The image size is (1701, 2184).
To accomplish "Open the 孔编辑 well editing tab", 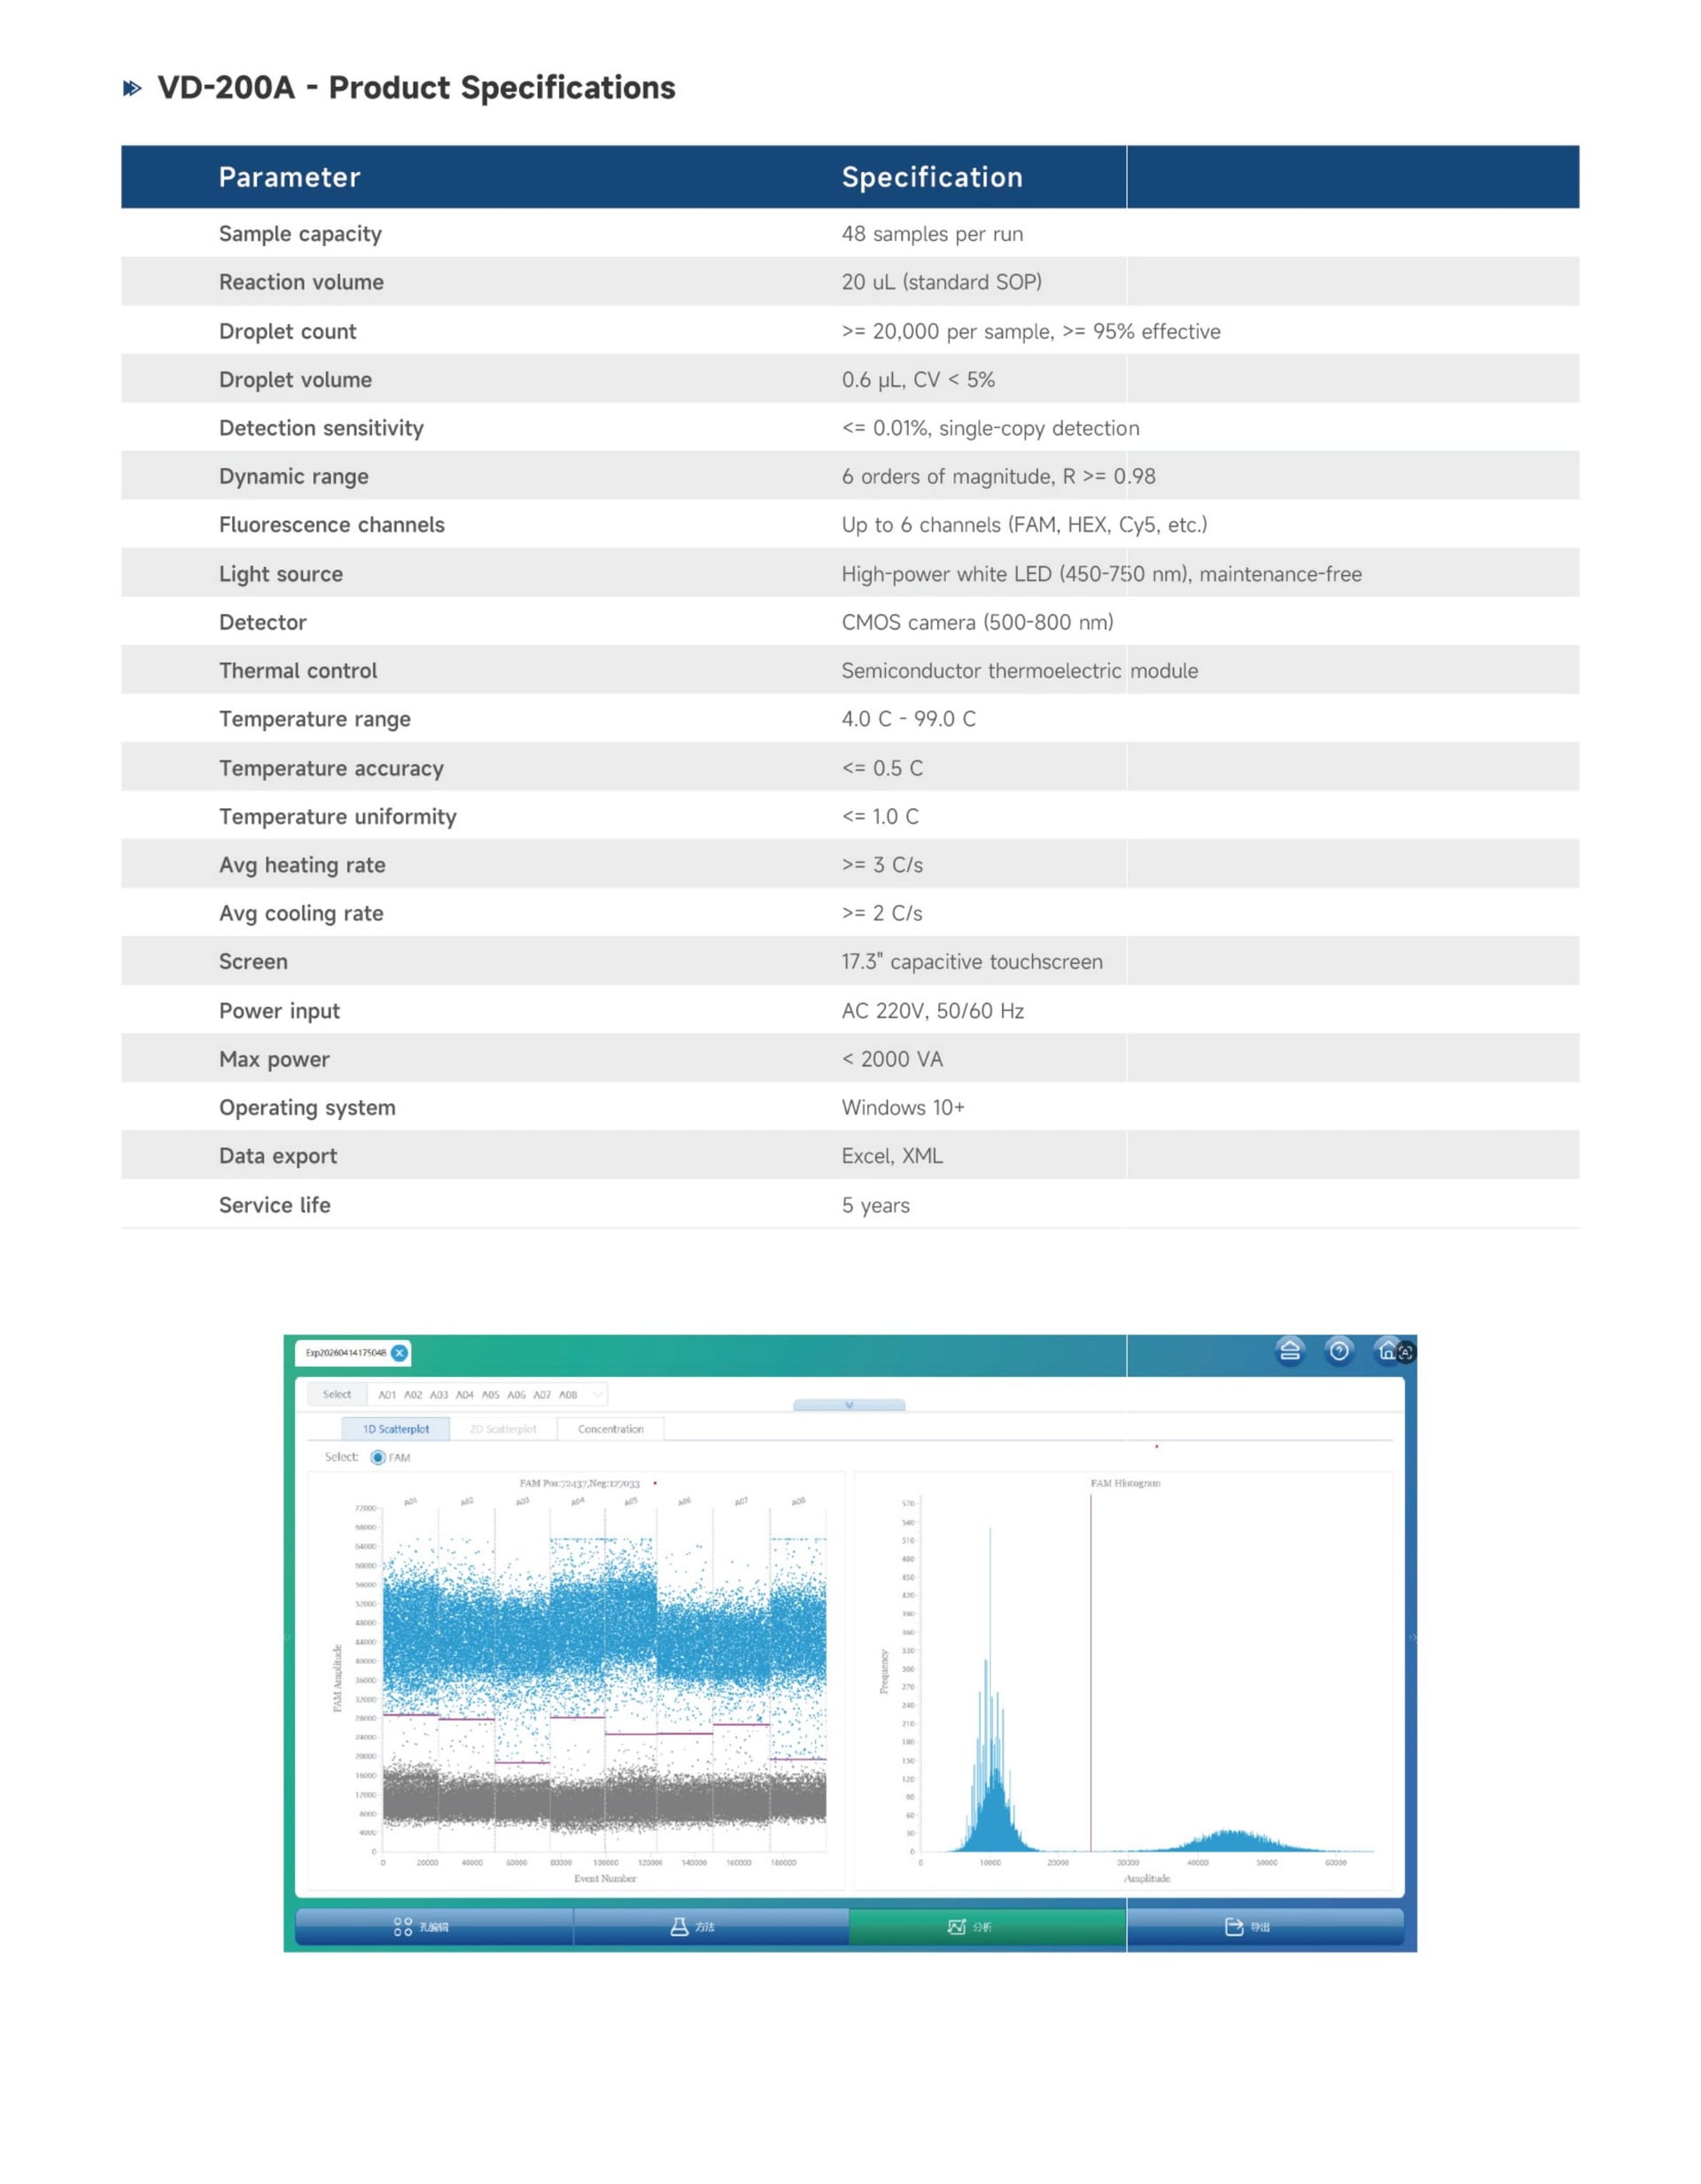I will point(434,1926).
